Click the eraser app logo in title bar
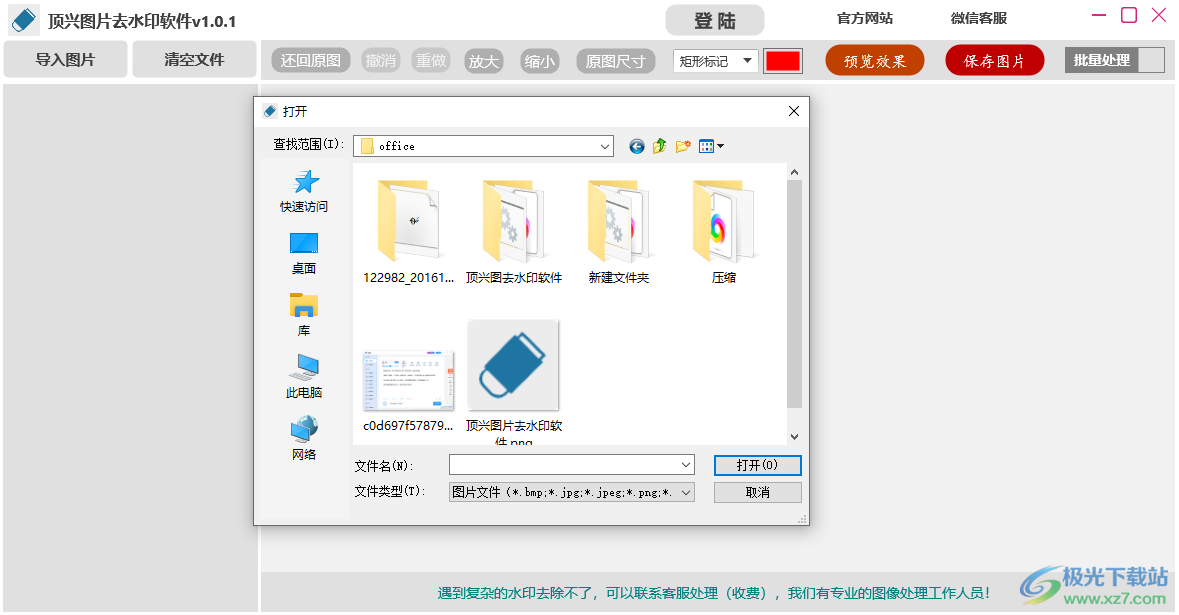The image size is (1179, 615). [23, 20]
